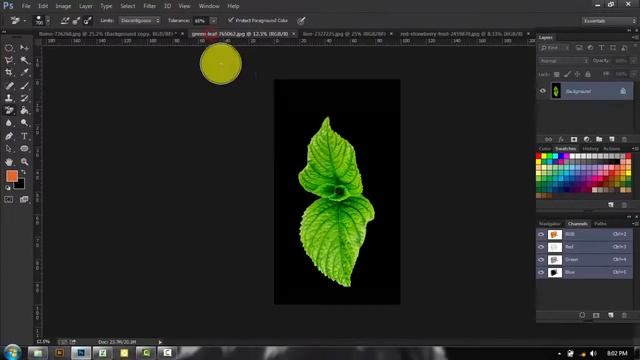
Task: Hide the Background layer eye icon
Action: [542, 91]
